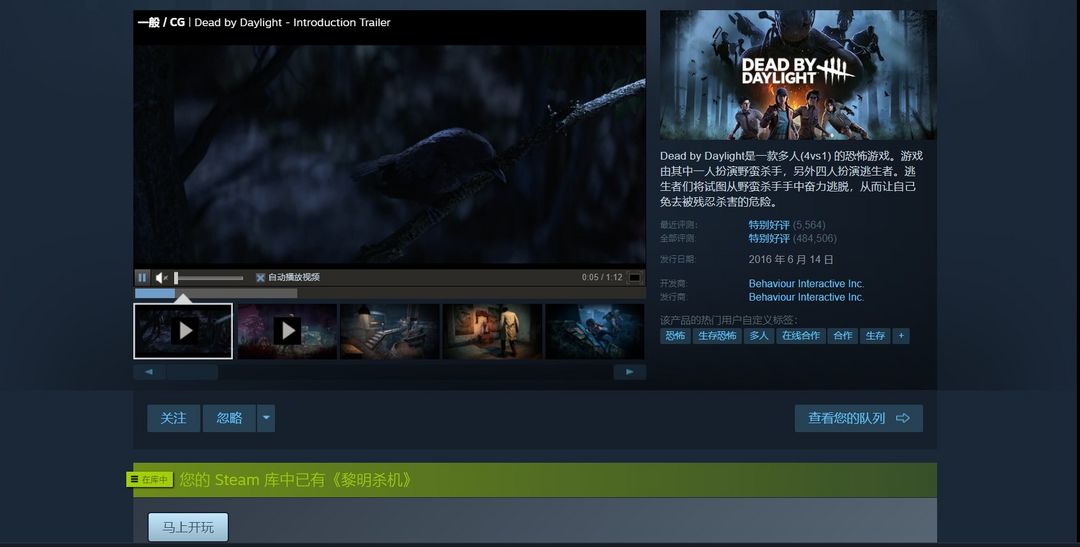This screenshot has height=547, width=1080.
Task: Open the last blue screenshot thumbnail
Action: click(595, 331)
